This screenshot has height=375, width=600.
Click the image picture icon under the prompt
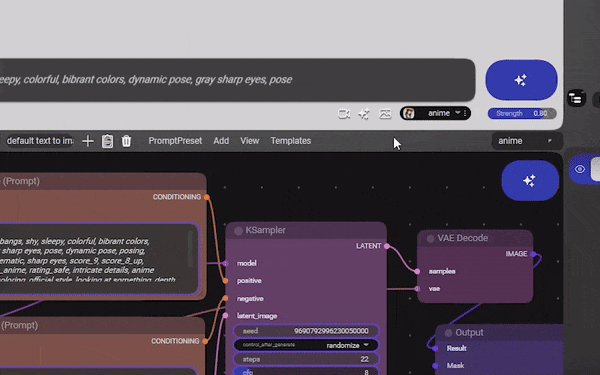click(x=385, y=114)
